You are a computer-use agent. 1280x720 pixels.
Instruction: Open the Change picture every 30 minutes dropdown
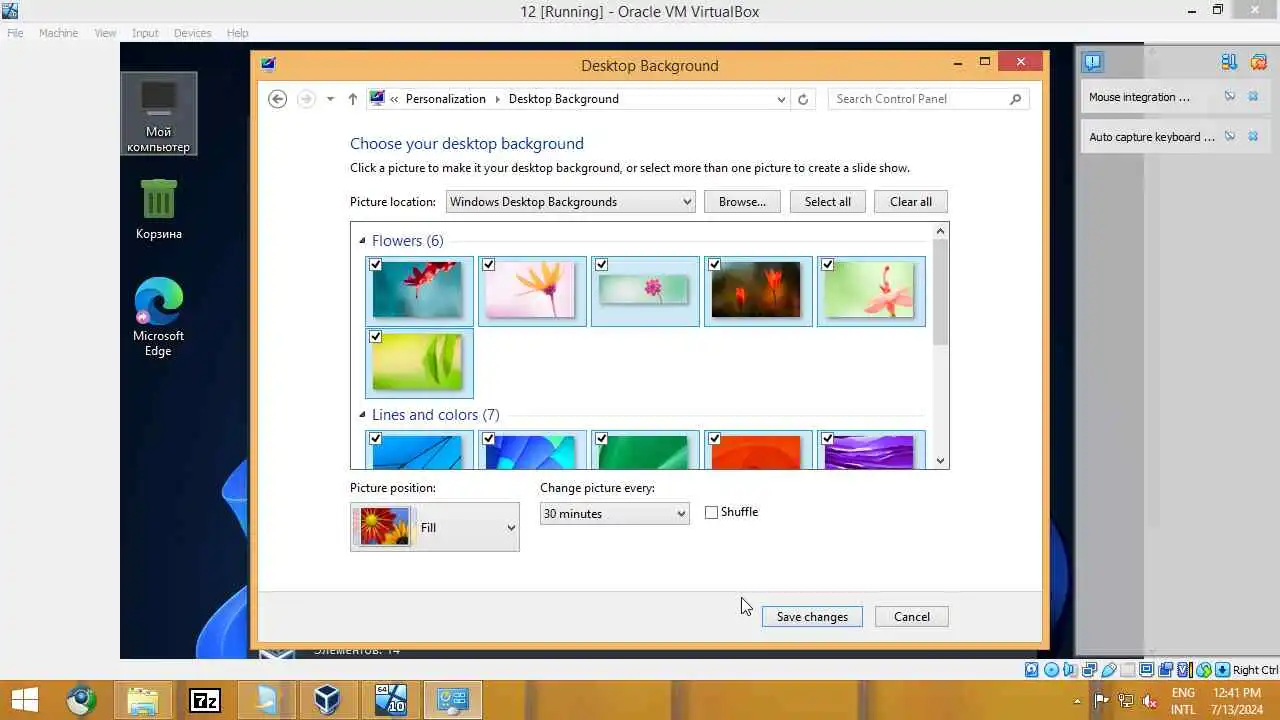click(614, 514)
